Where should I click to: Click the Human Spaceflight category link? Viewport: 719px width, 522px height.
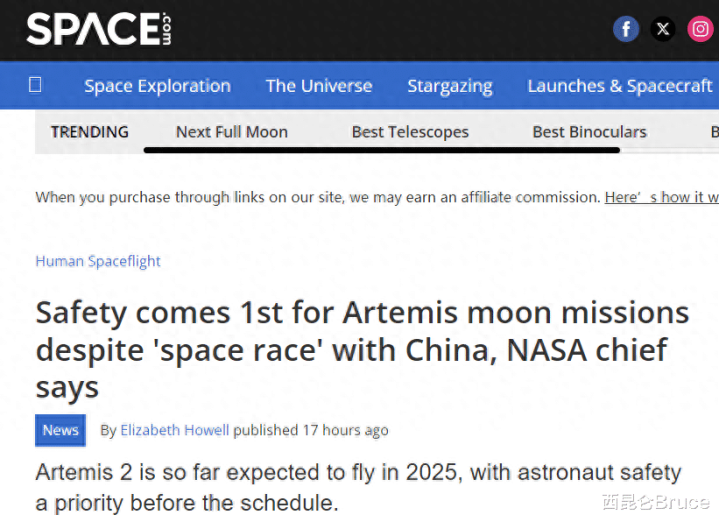pos(98,261)
